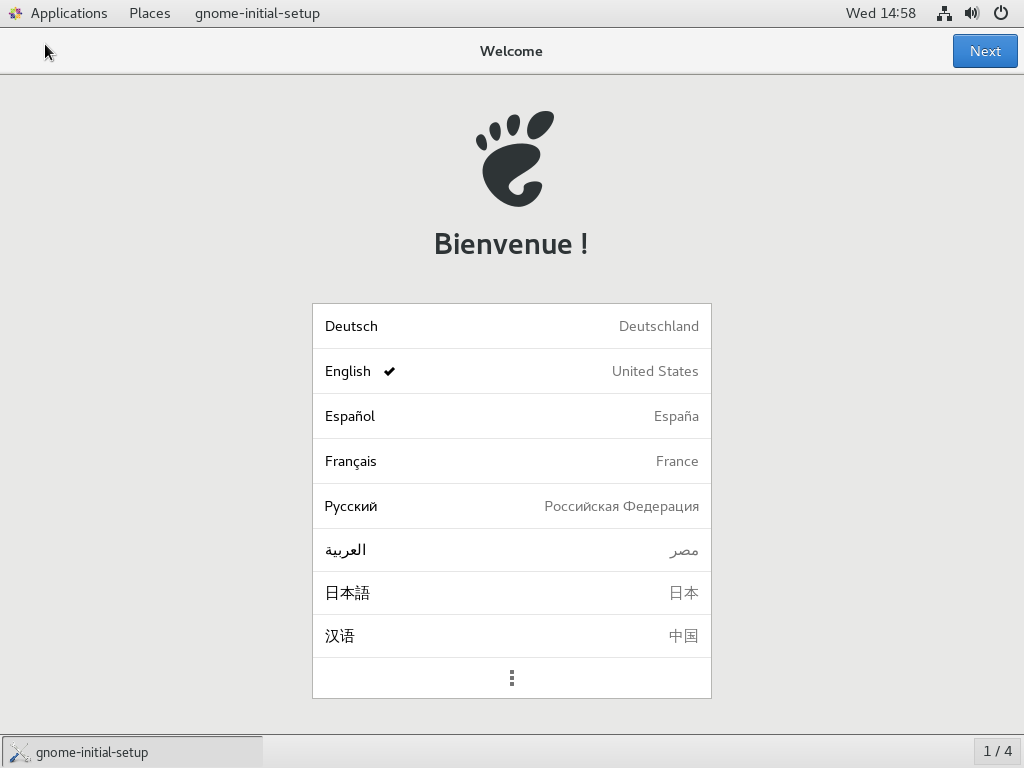Click the Next button
Image resolution: width=1024 pixels, height=768 pixels.
[x=985, y=51]
